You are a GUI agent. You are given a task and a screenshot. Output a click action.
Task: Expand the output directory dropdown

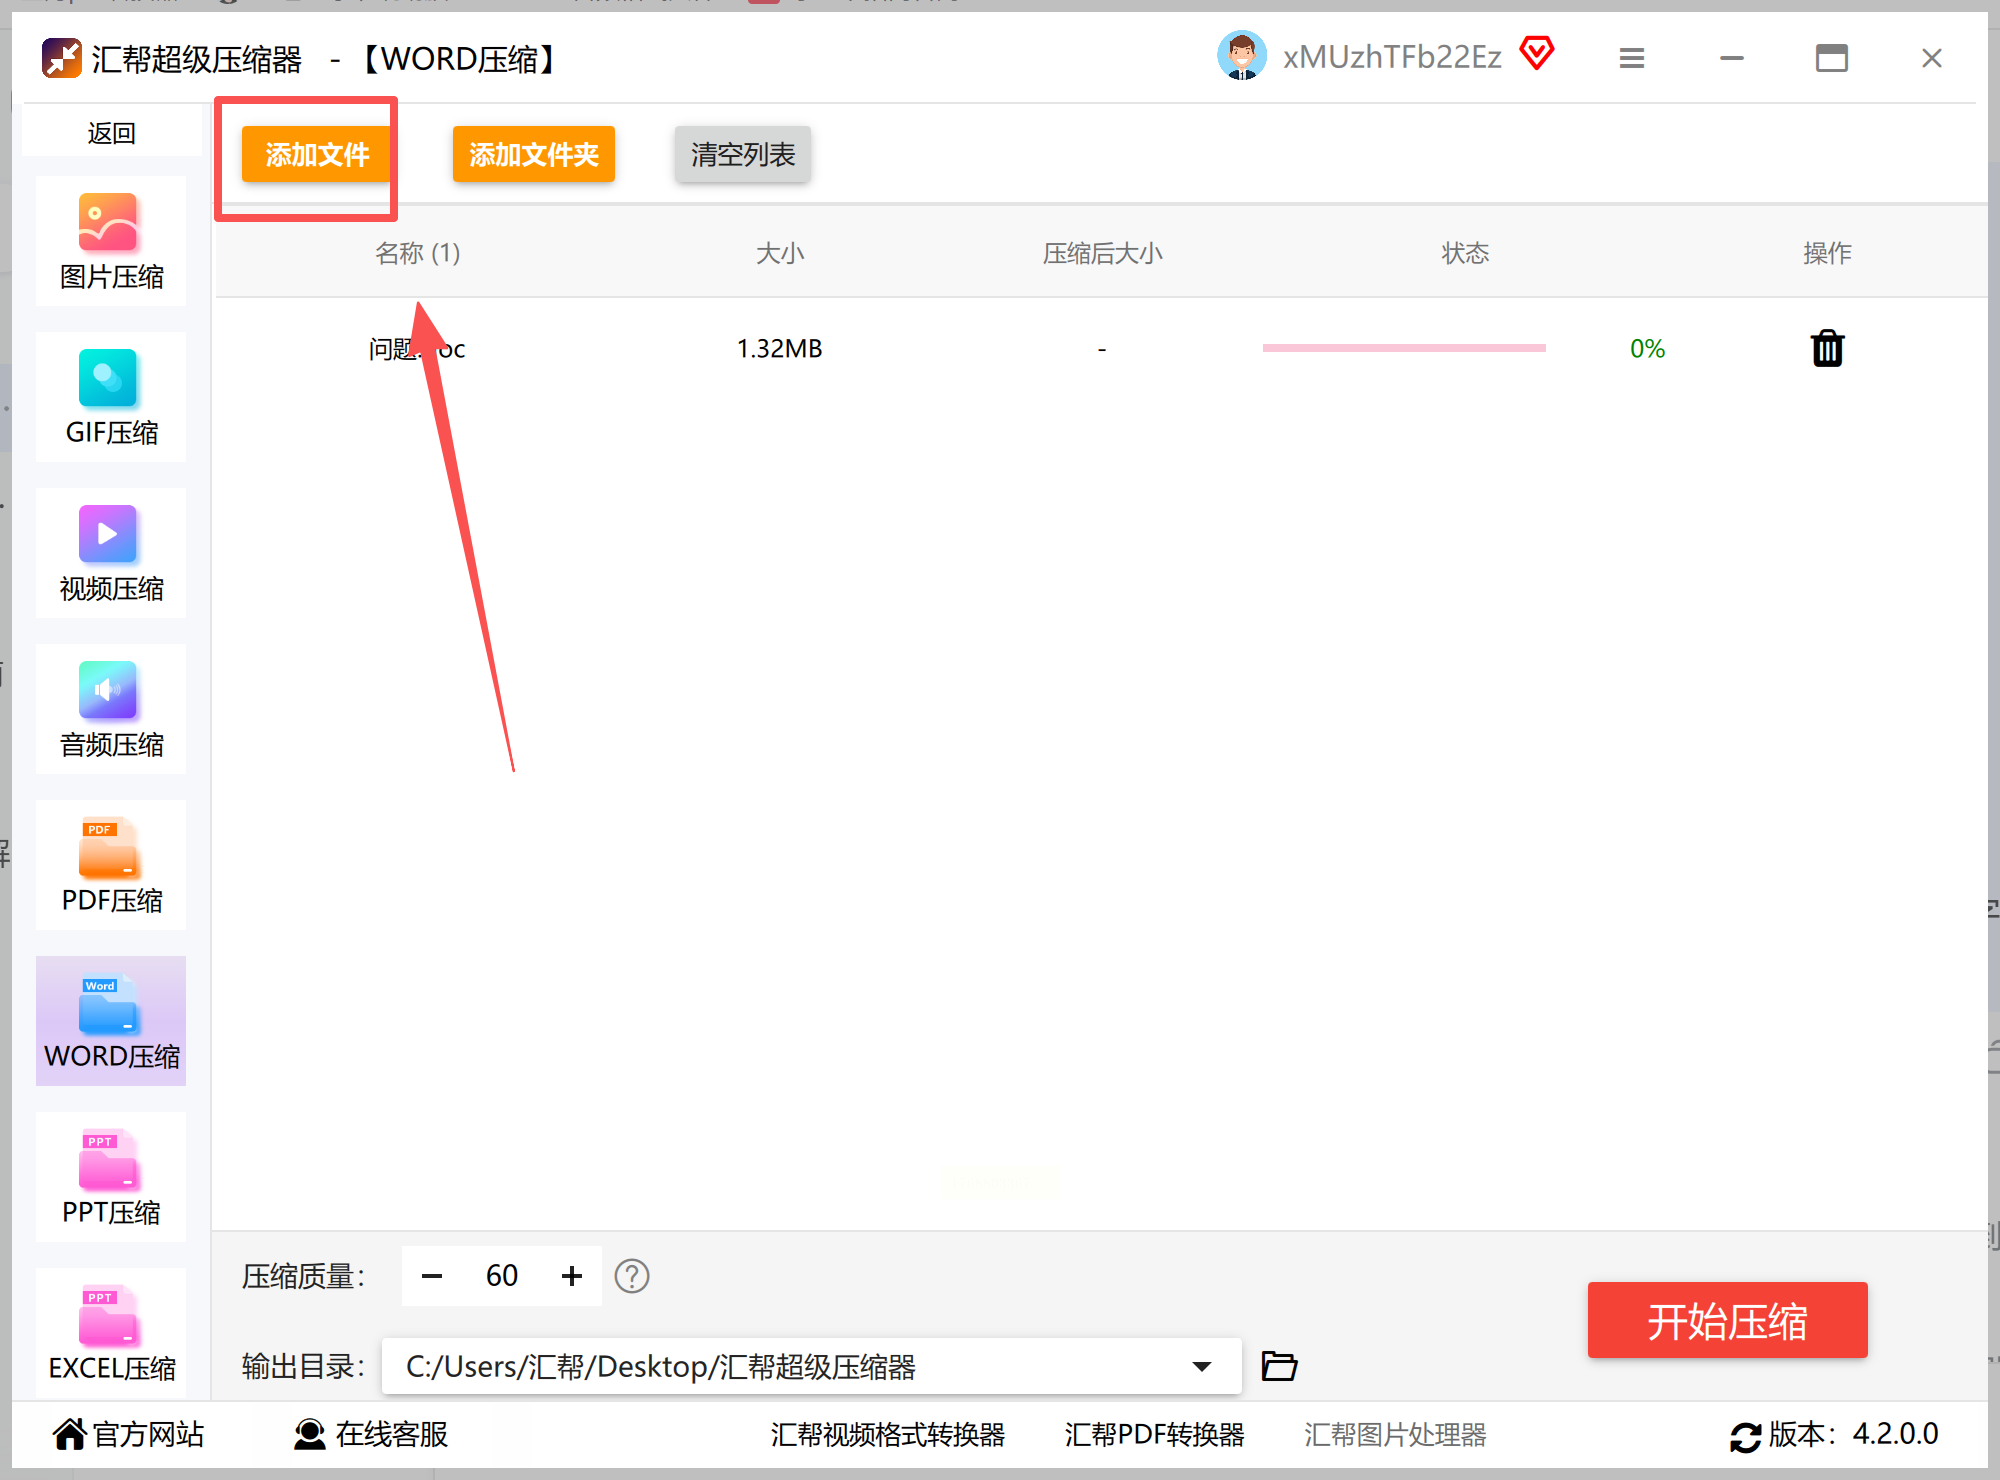point(1202,1366)
